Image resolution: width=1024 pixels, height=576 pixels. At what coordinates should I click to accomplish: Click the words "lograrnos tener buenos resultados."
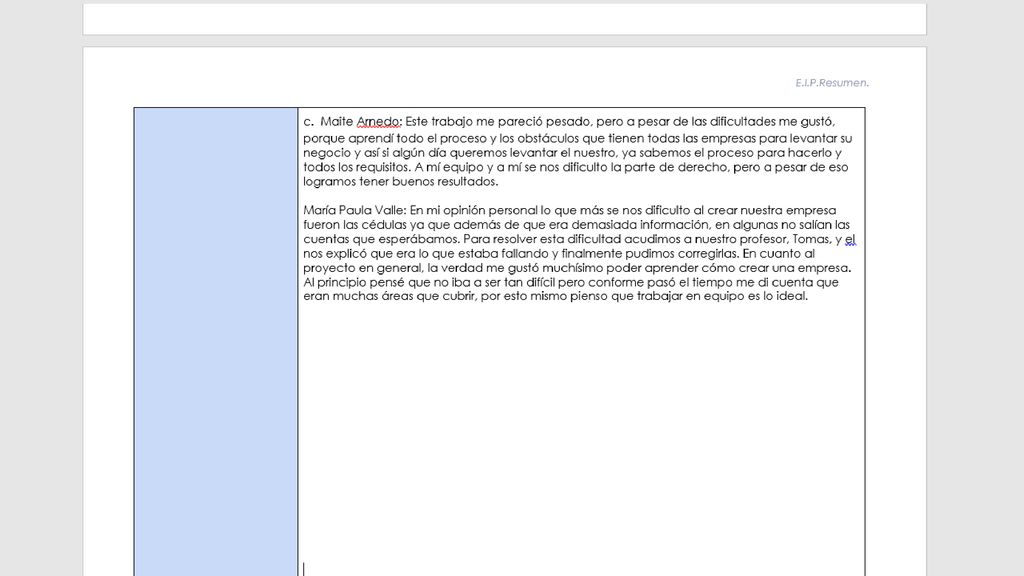400,182
